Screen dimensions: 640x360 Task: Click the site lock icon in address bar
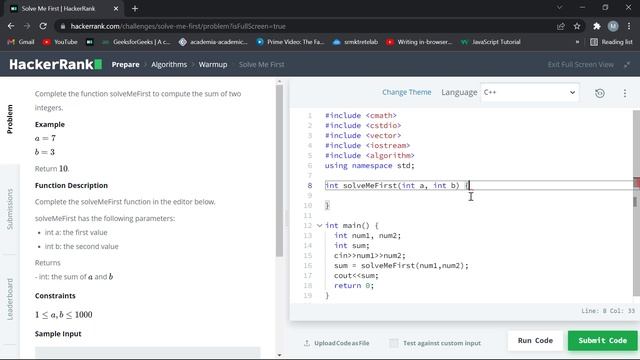pos(62,26)
